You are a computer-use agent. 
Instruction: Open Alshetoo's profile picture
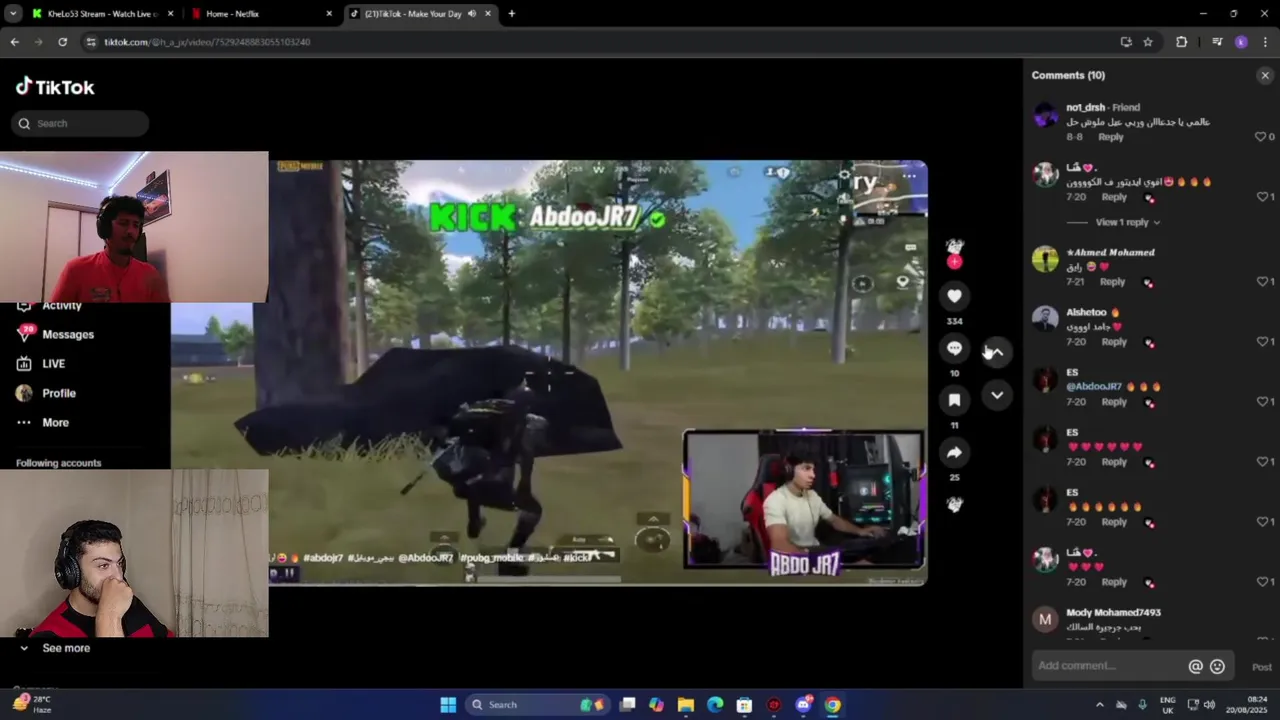1045,319
